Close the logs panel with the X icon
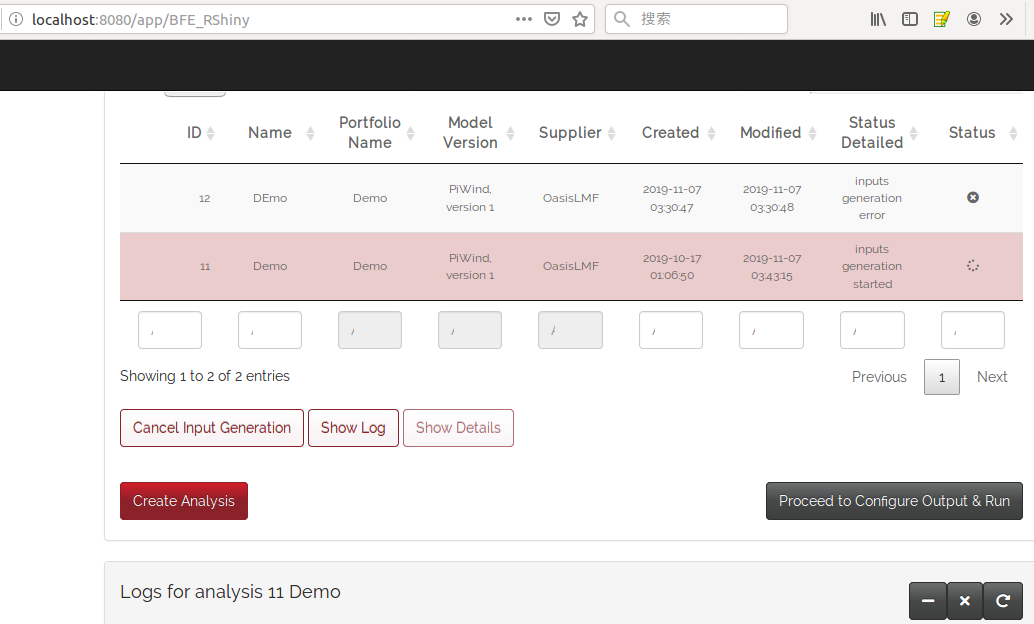1034x624 pixels. tap(964, 601)
